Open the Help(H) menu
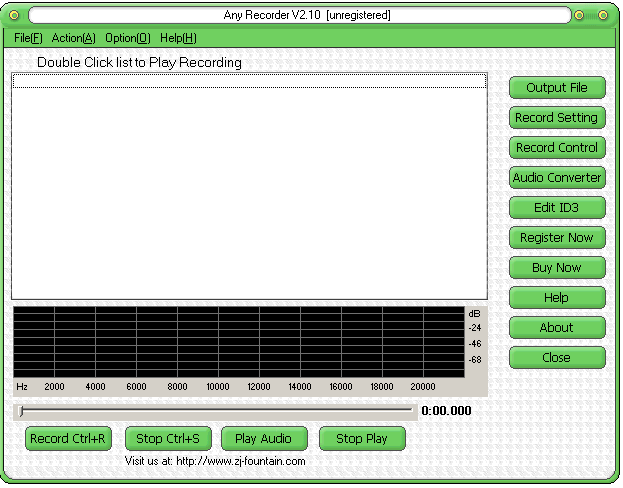Screen dimensions: 623x488 pos(178,38)
